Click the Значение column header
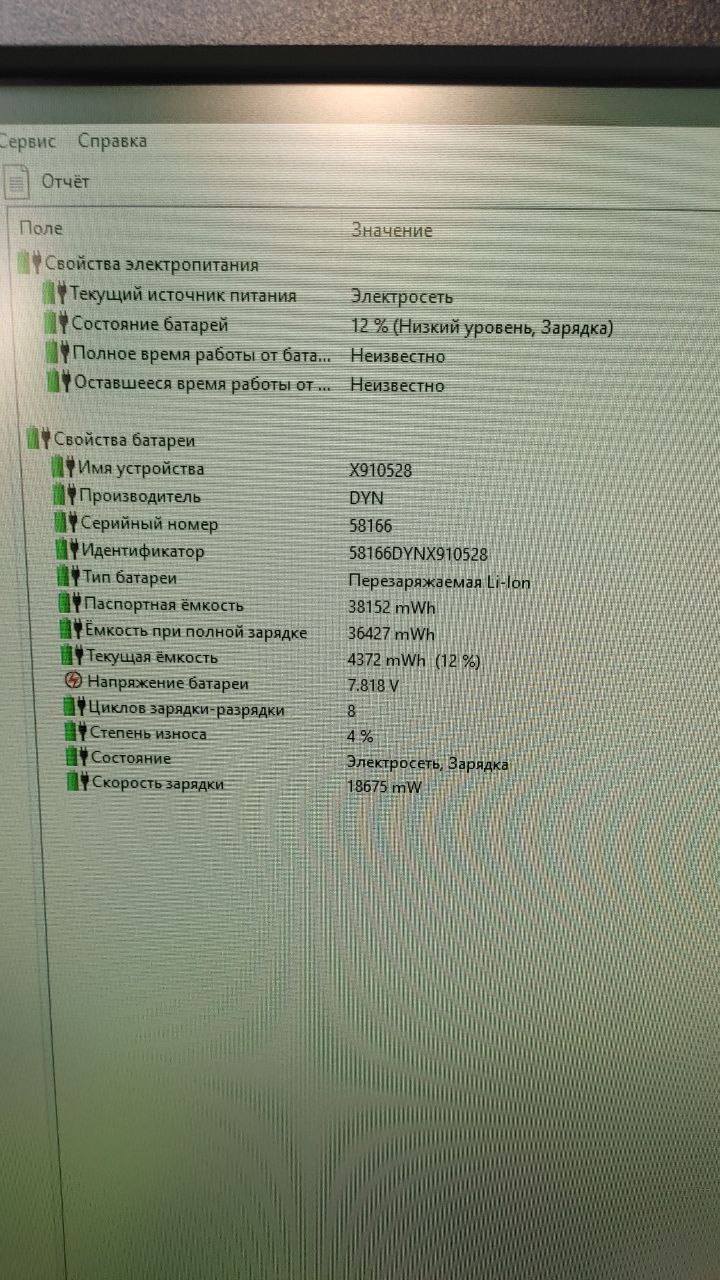Image resolution: width=720 pixels, height=1280 pixels. [391, 230]
